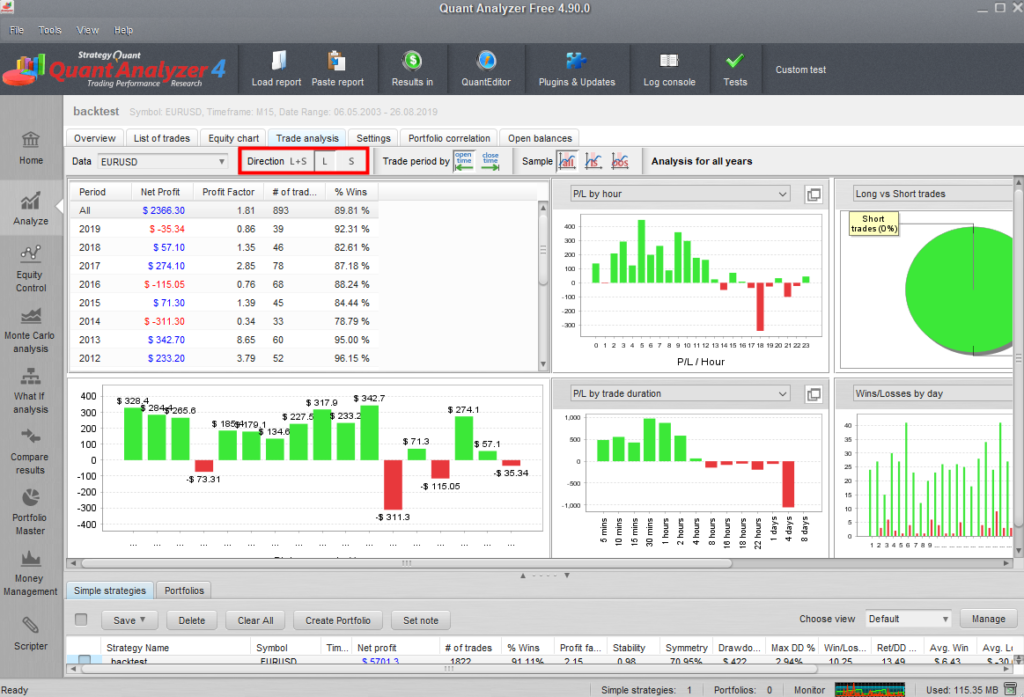1024x697 pixels.
Task: Sort by the Net Profit column header
Action: tap(160, 192)
